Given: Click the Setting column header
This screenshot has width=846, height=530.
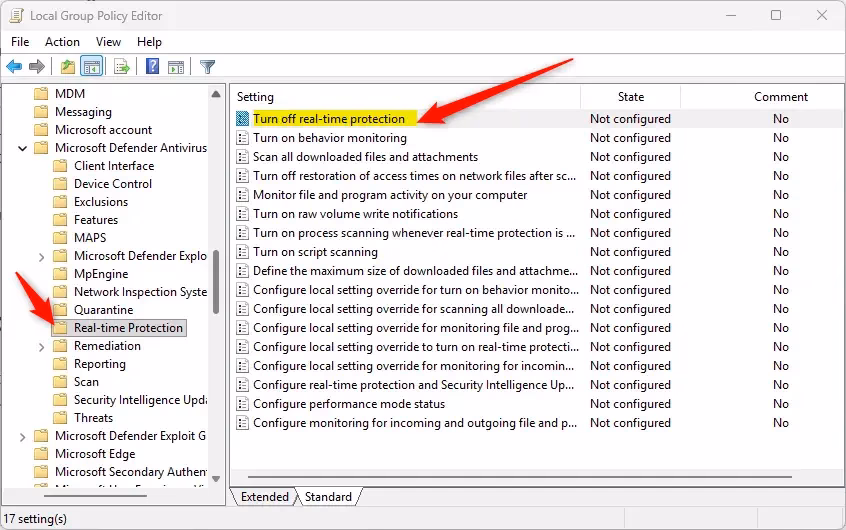Looking at the screenshot, I should pyautogui.click(x=405, y=97).
